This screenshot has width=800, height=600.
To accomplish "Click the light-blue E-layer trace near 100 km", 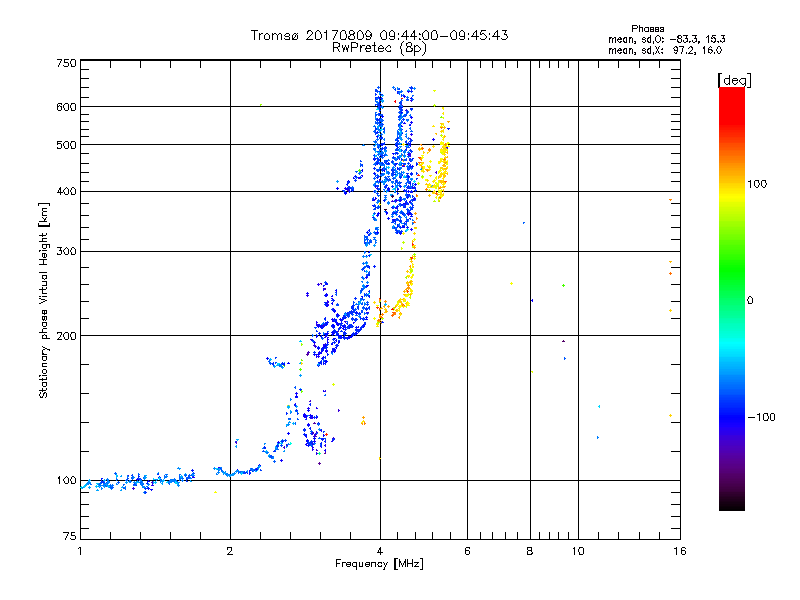I will tap(138, 482).
